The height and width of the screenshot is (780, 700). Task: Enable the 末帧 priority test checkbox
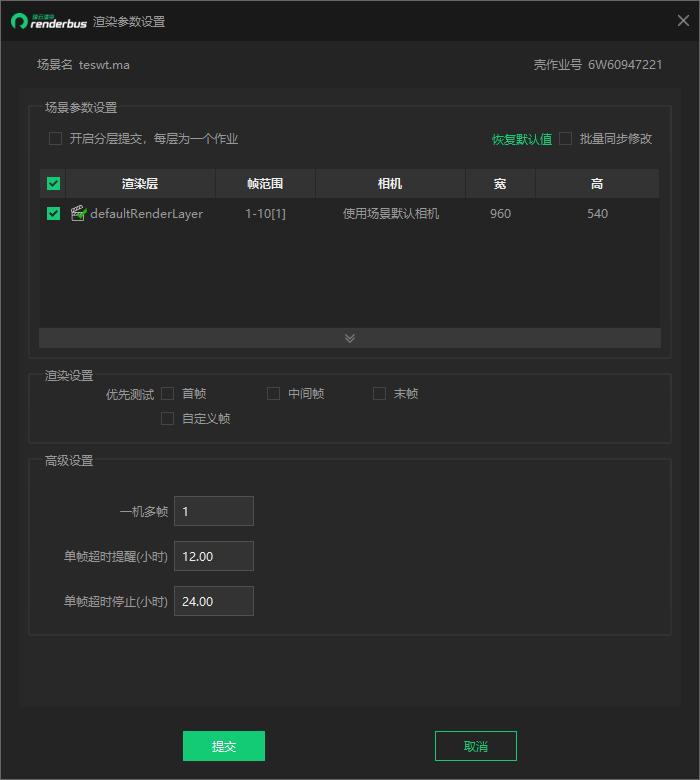click(379, 393)
